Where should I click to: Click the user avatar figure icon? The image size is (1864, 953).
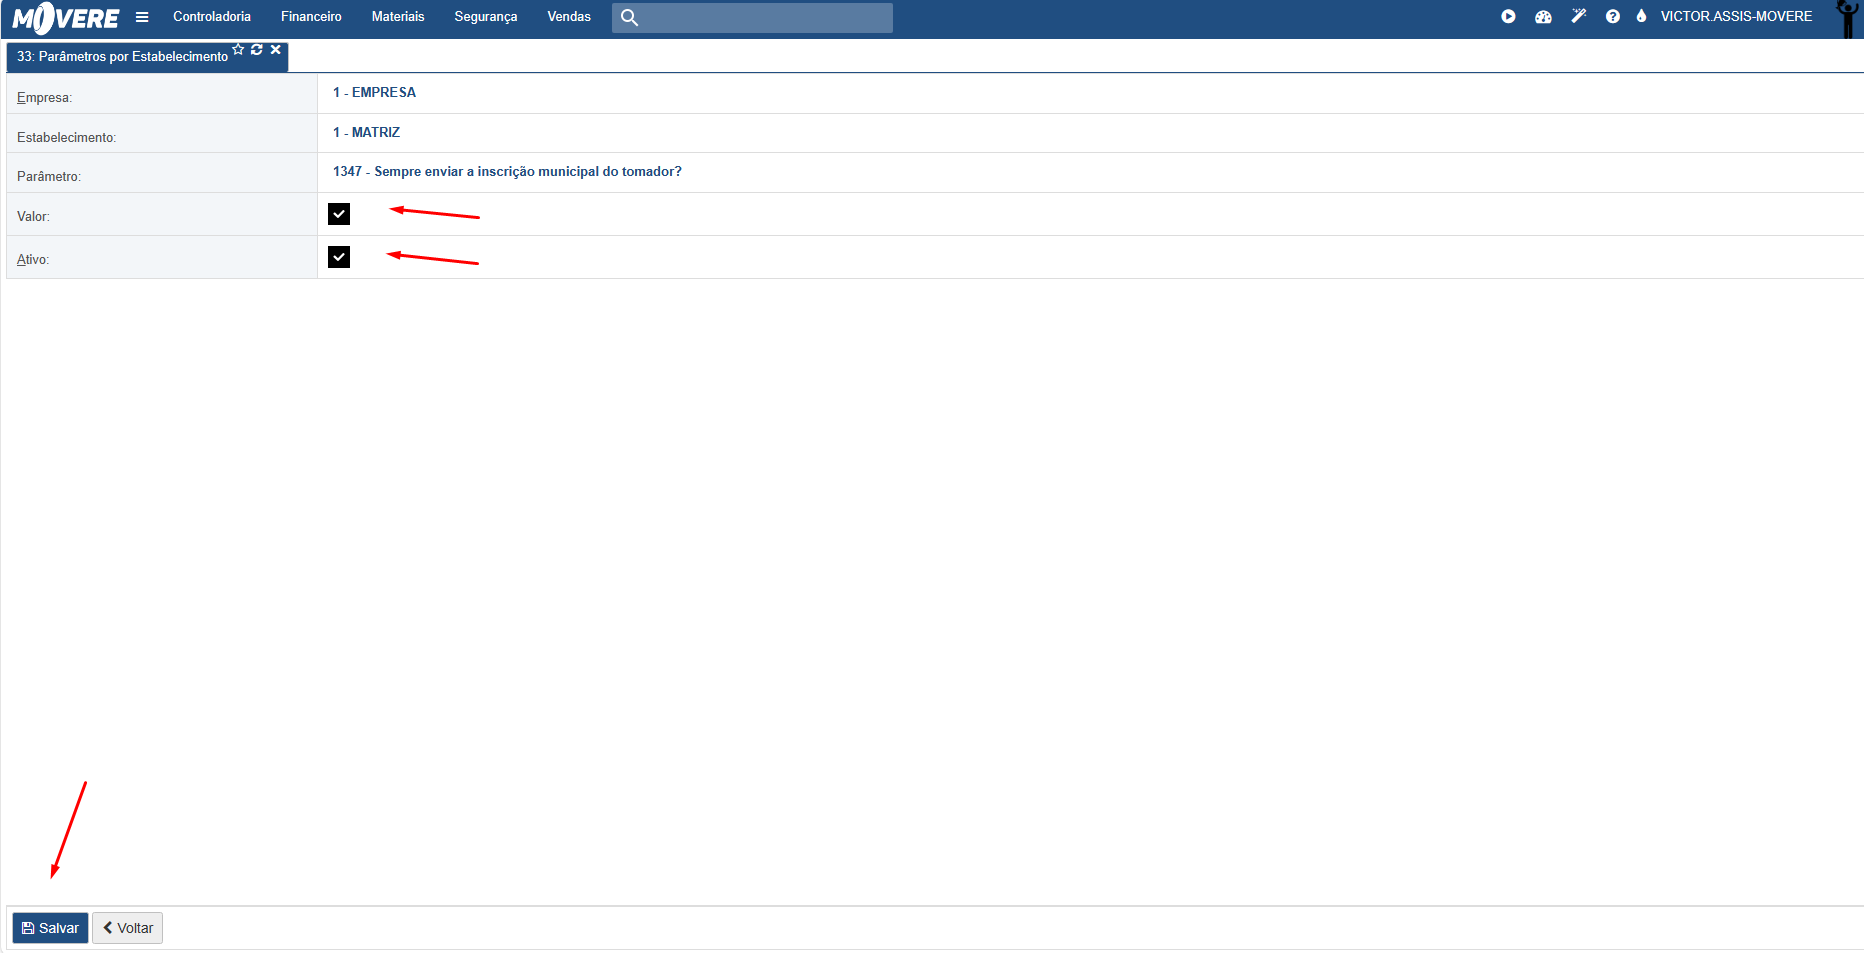pyautogui.click(x=1847, y=18)
